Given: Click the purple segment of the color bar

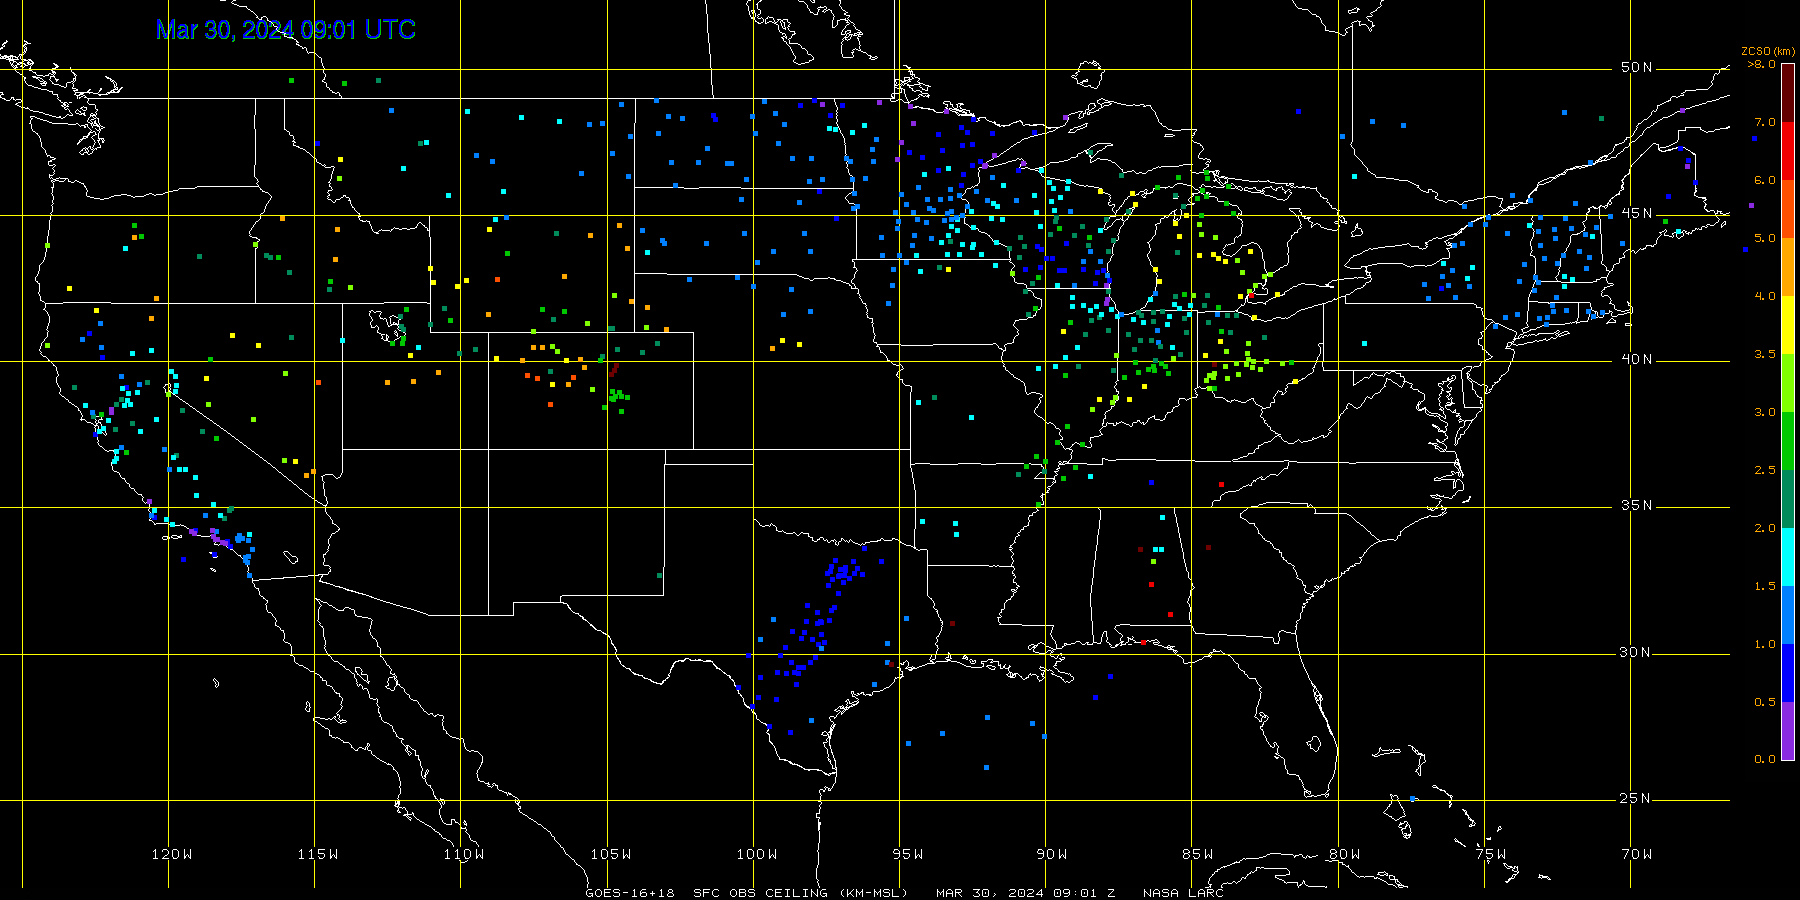Looking at the screenshot, I should [x=1788, y=731].
